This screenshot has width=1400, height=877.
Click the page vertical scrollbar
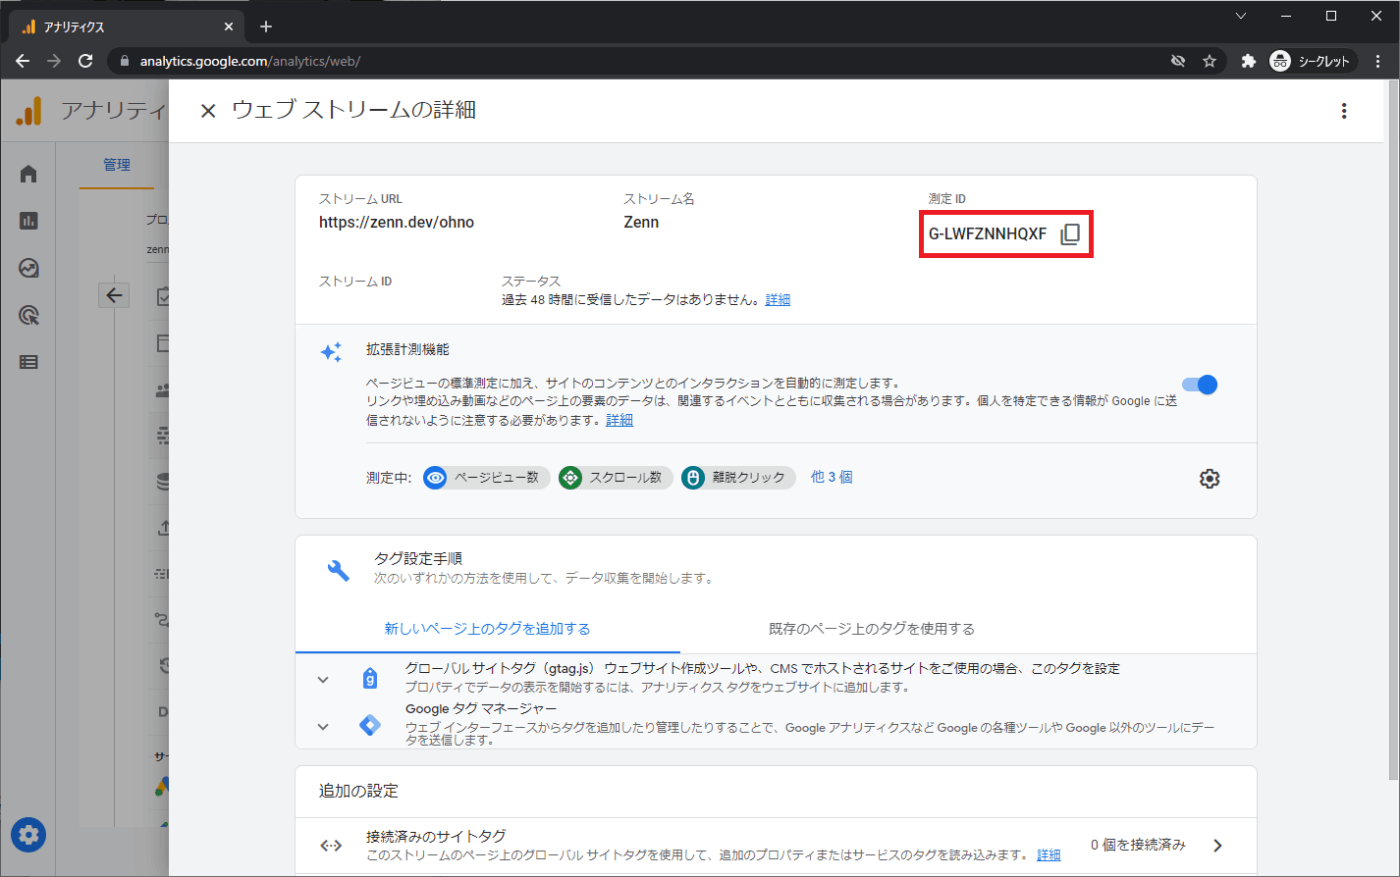coord(1394,430)
